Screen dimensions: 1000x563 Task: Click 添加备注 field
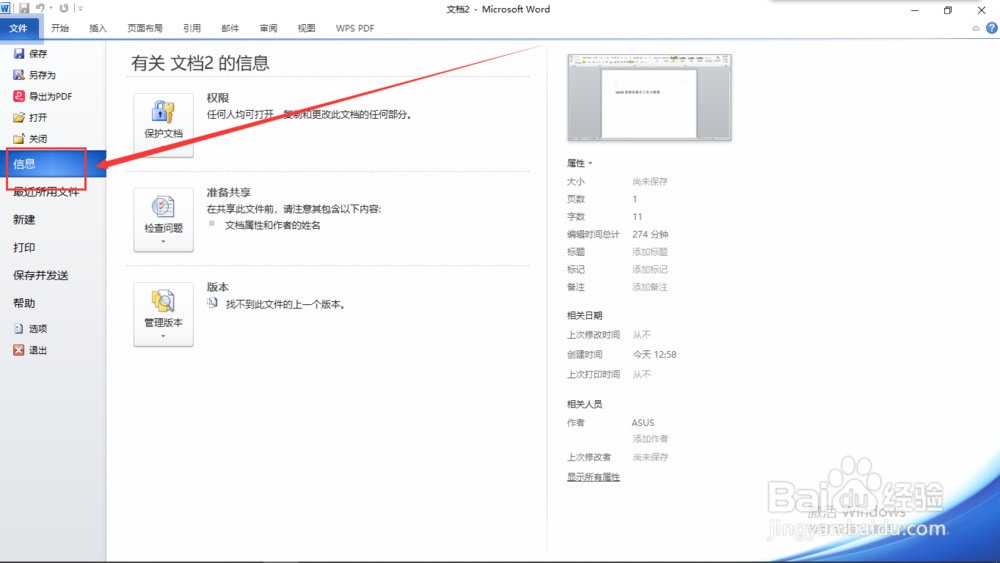pos(650,288)
